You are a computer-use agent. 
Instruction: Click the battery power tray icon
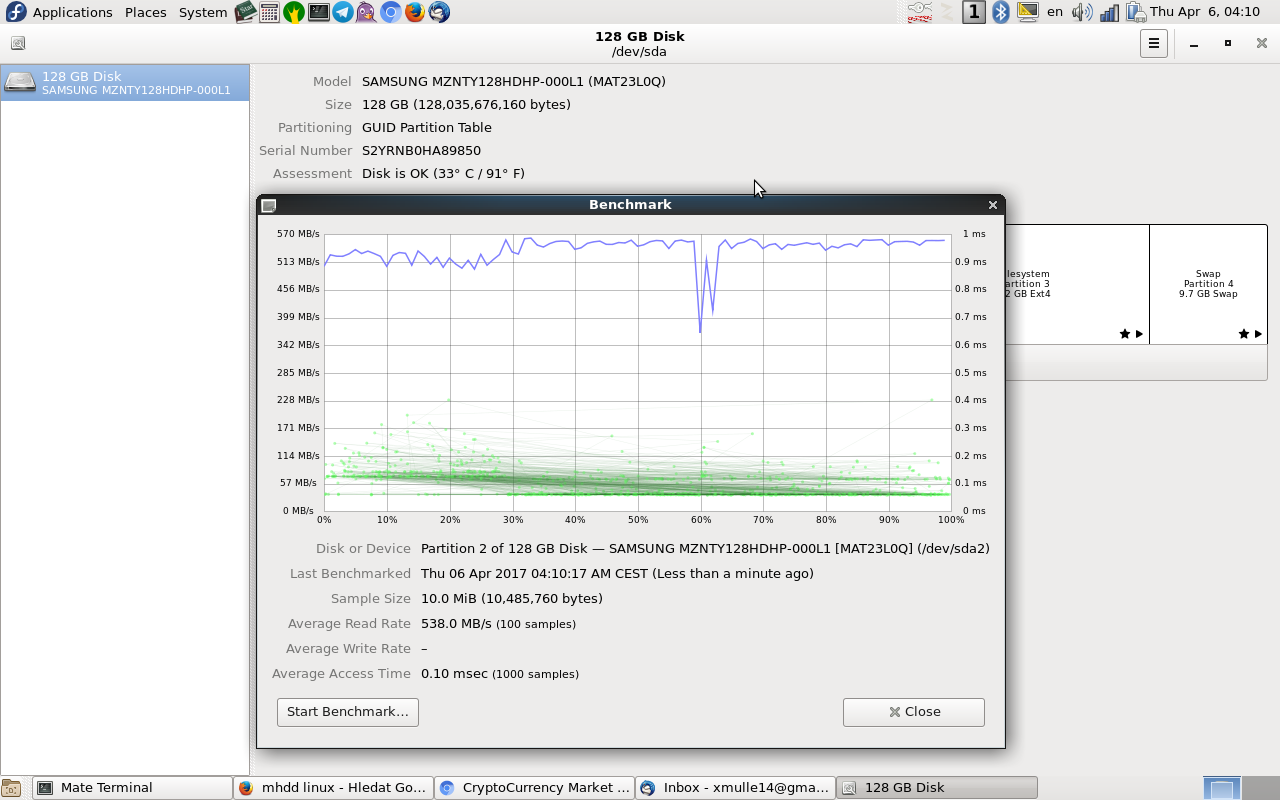(1135, 12)
